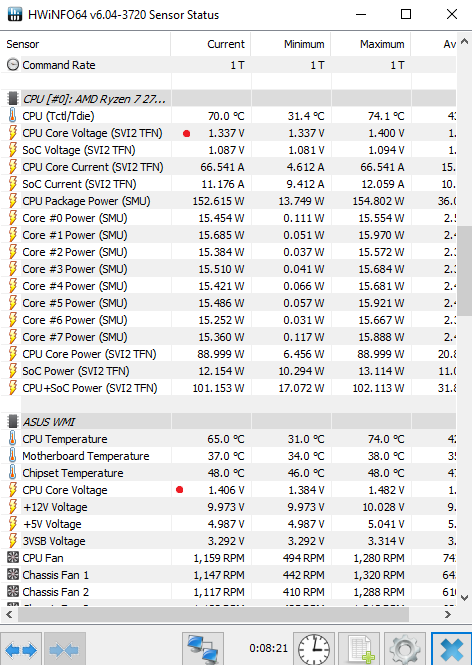Select ASUS WMI CPU Temperature row
472x665 pixels.
pos(228,439)
